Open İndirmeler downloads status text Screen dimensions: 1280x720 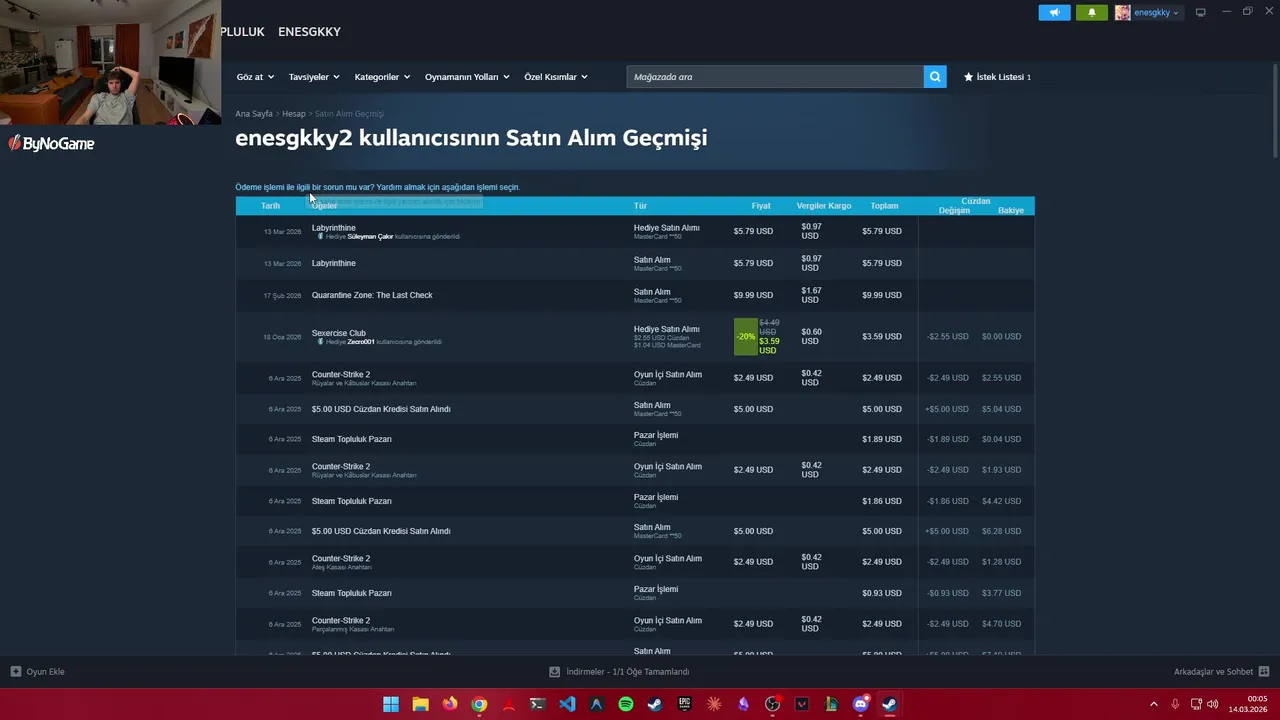(627, 672)
